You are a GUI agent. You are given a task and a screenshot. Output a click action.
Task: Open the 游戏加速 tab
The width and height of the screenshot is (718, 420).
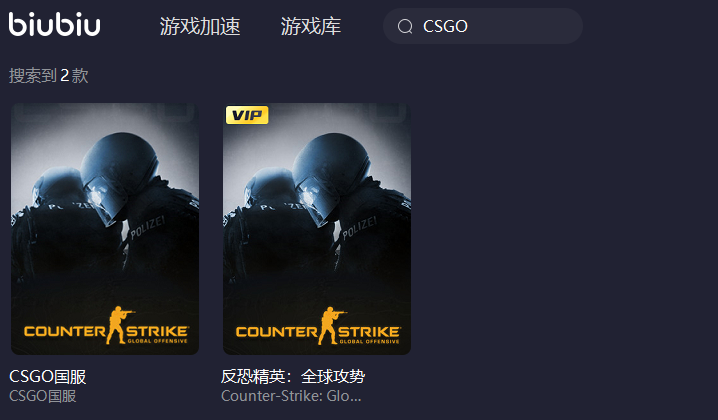[x=200, y=26]
